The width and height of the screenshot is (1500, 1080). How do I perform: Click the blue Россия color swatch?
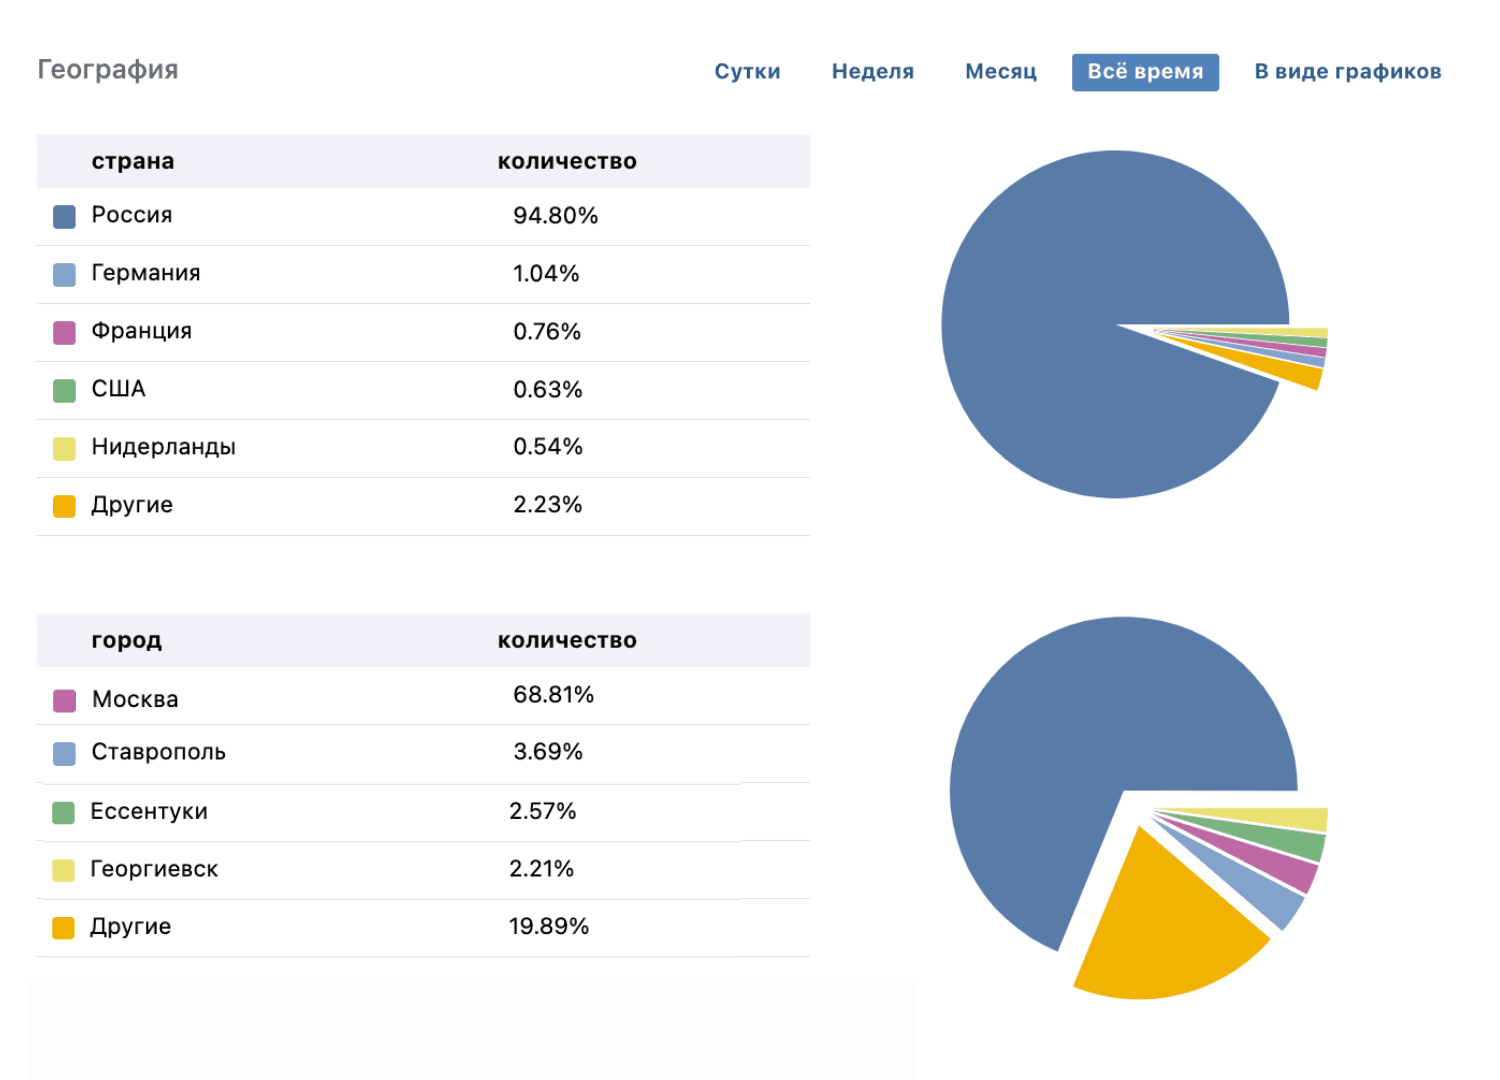pyautogui.click(x=64, y=217)
